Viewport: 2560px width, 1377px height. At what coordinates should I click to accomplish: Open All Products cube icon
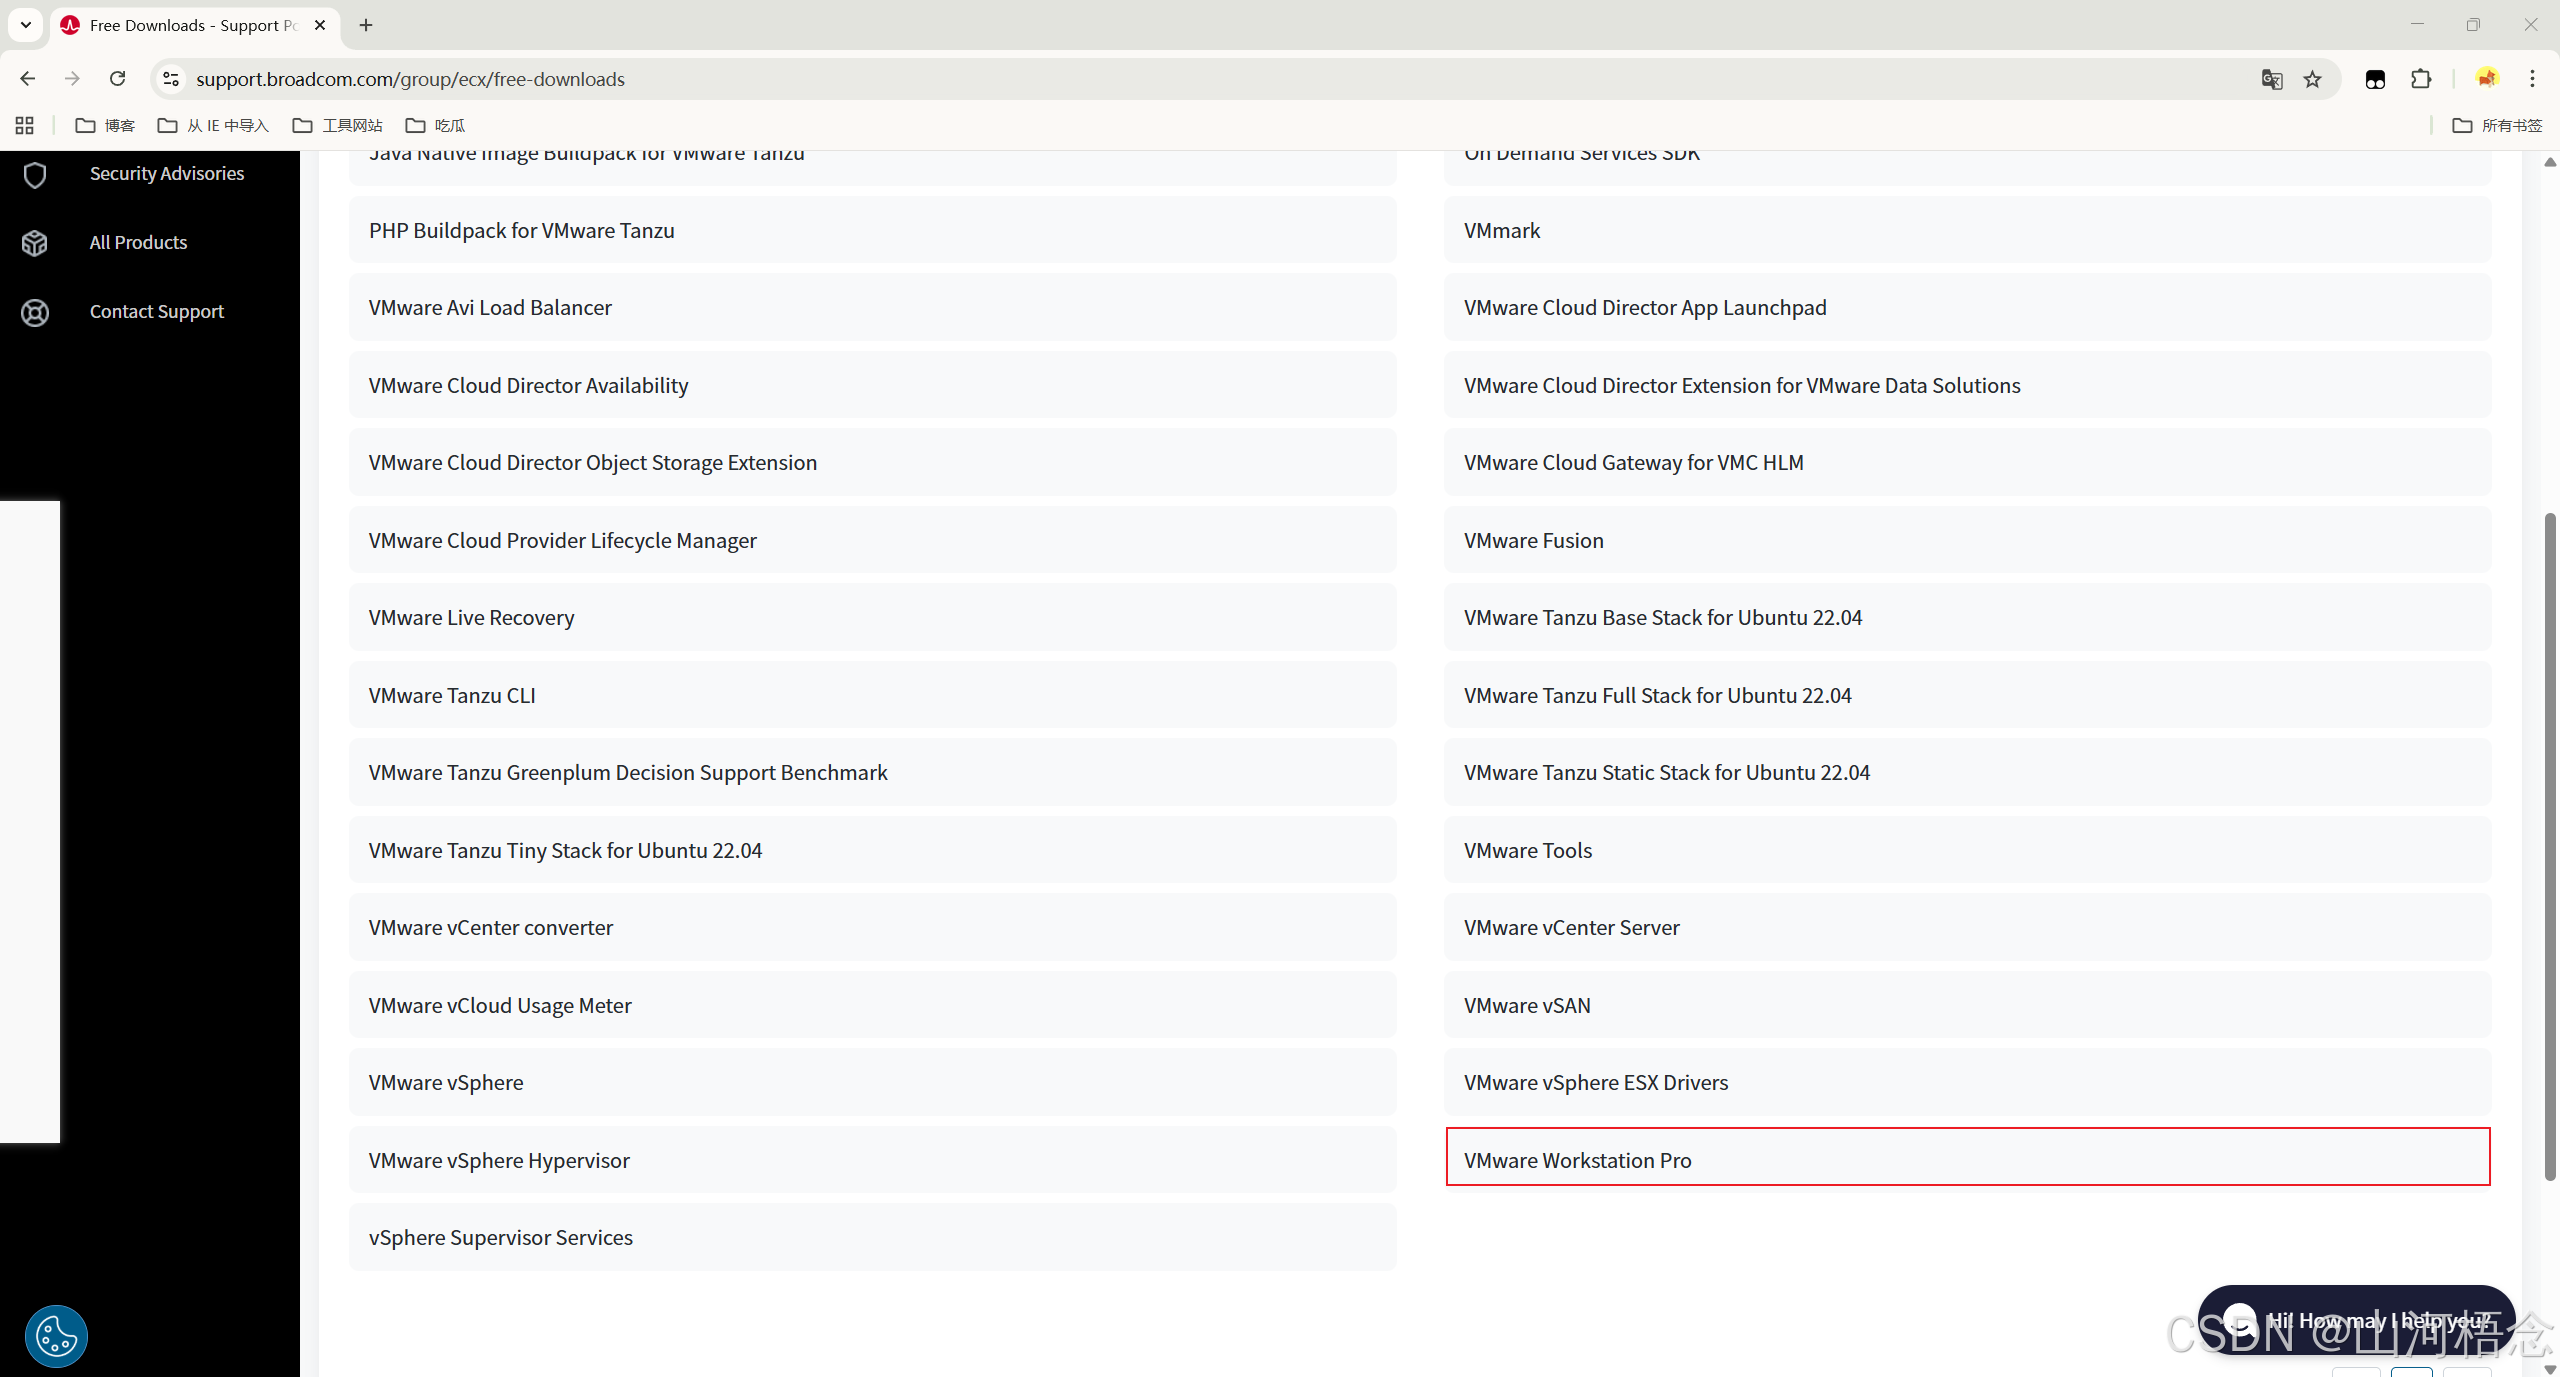[x=35, y=243]
